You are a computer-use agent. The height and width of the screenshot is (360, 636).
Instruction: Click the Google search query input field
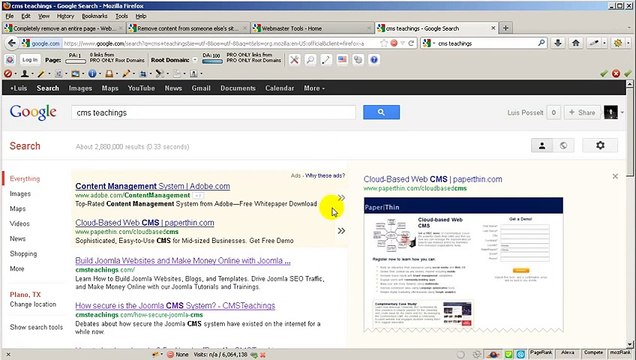213,112
